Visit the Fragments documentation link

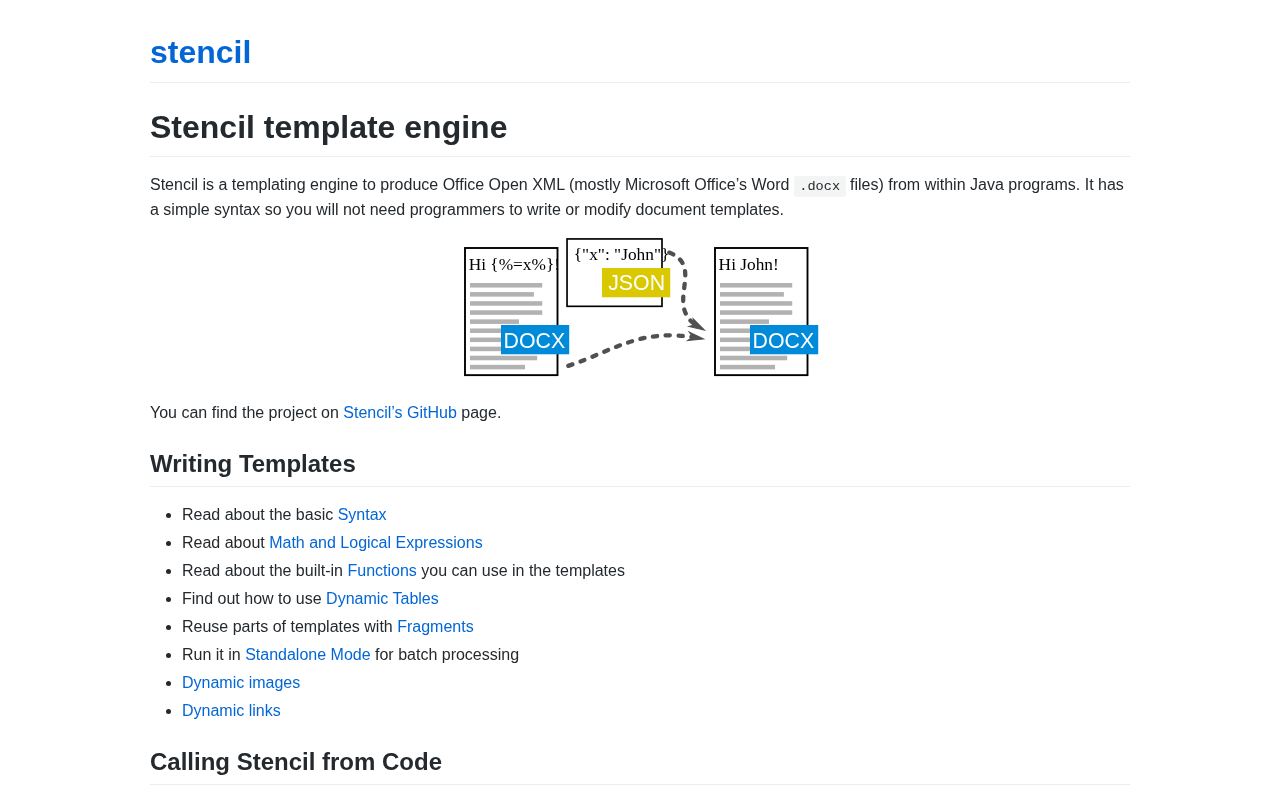[x=435, y=627]
